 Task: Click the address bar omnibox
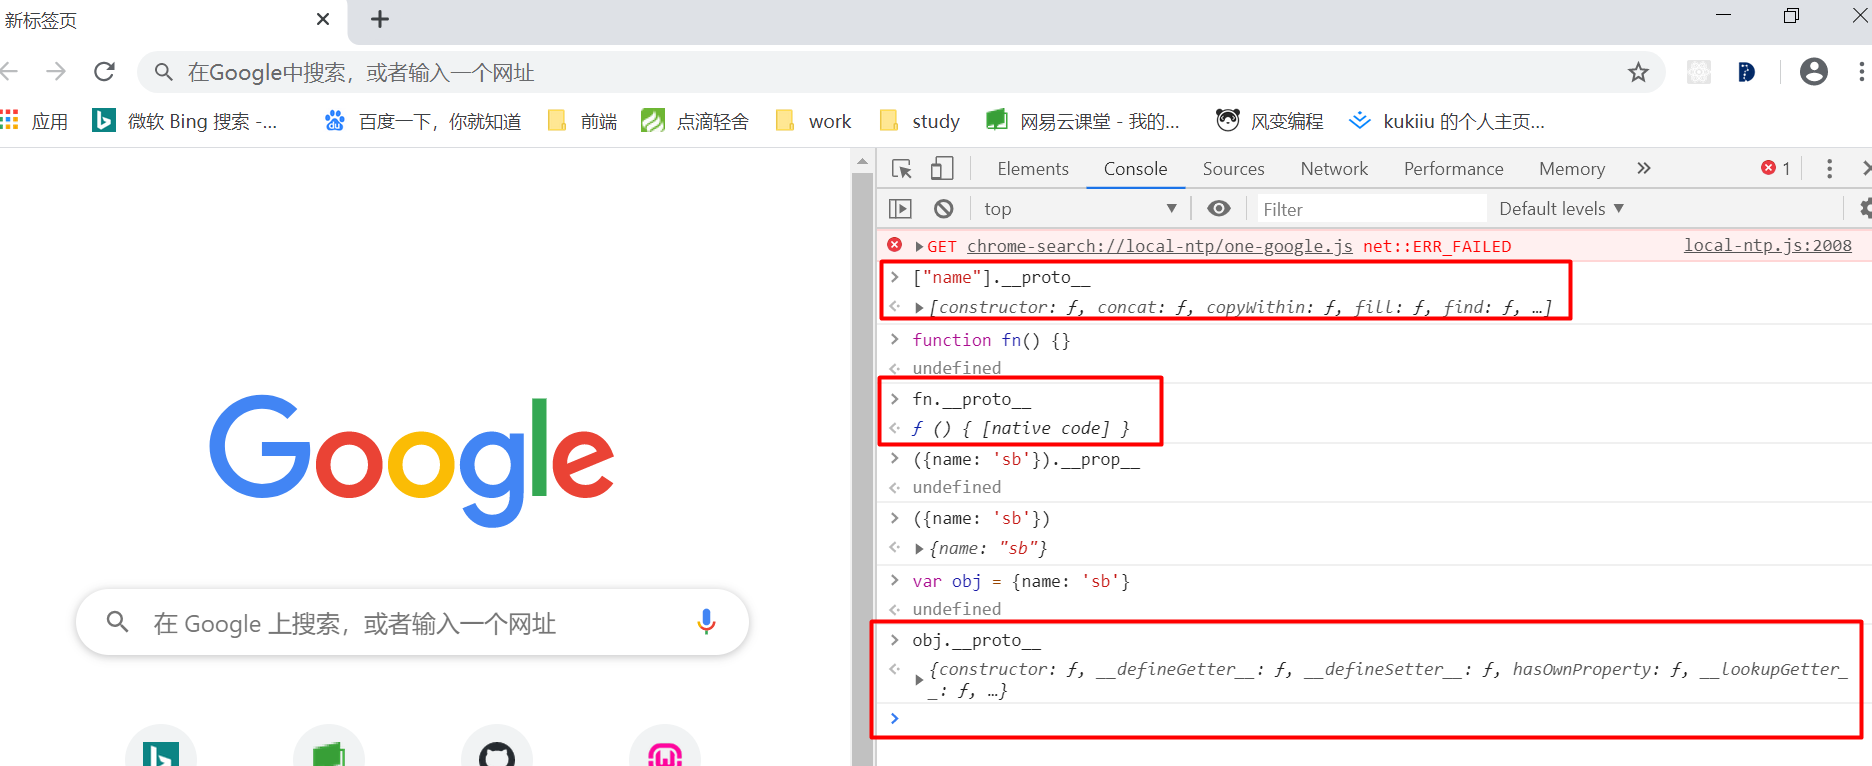click(900, 72)
